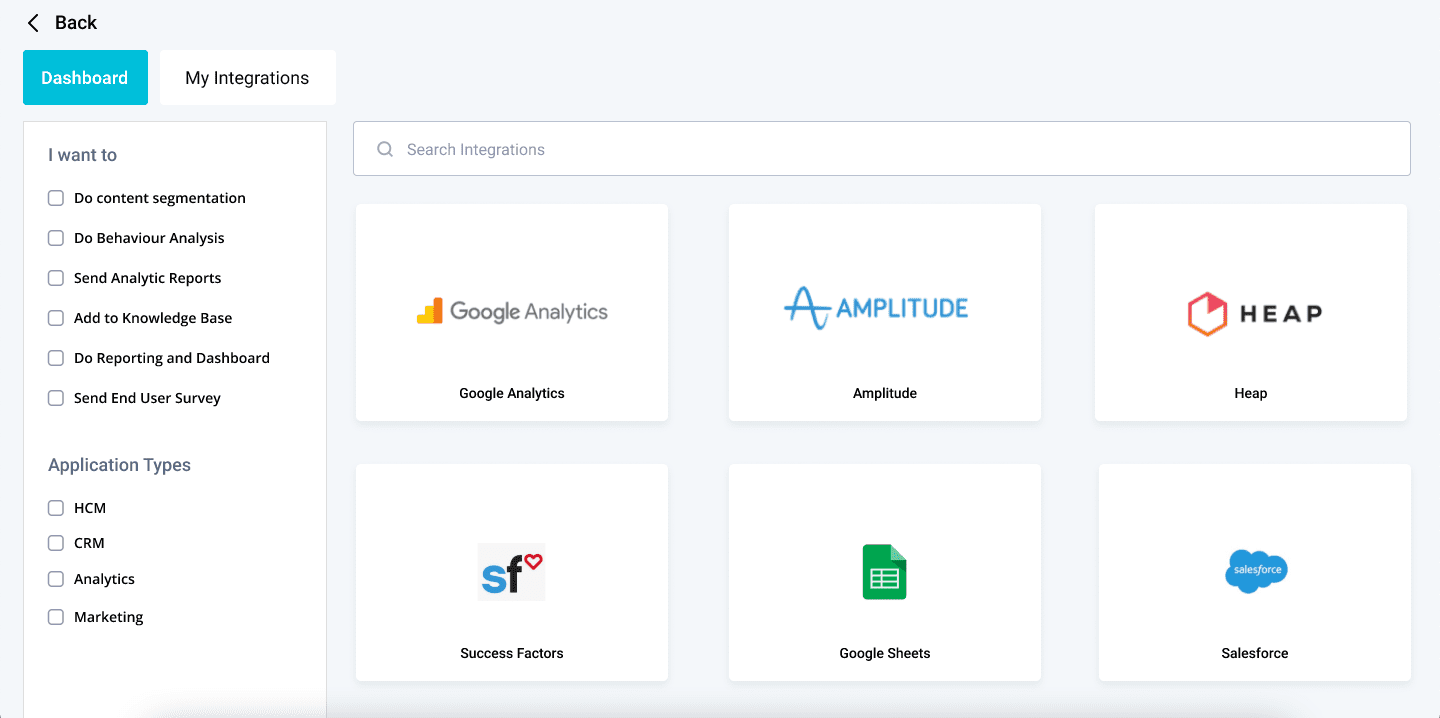Click the Success Factors logo
Image resolution: width=1440 pixels, height=718 pixels.
(511, 572)
